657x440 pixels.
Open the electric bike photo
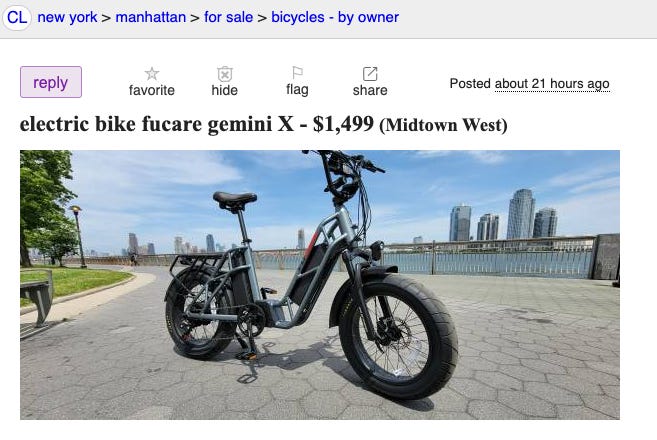tap(320, 285)
